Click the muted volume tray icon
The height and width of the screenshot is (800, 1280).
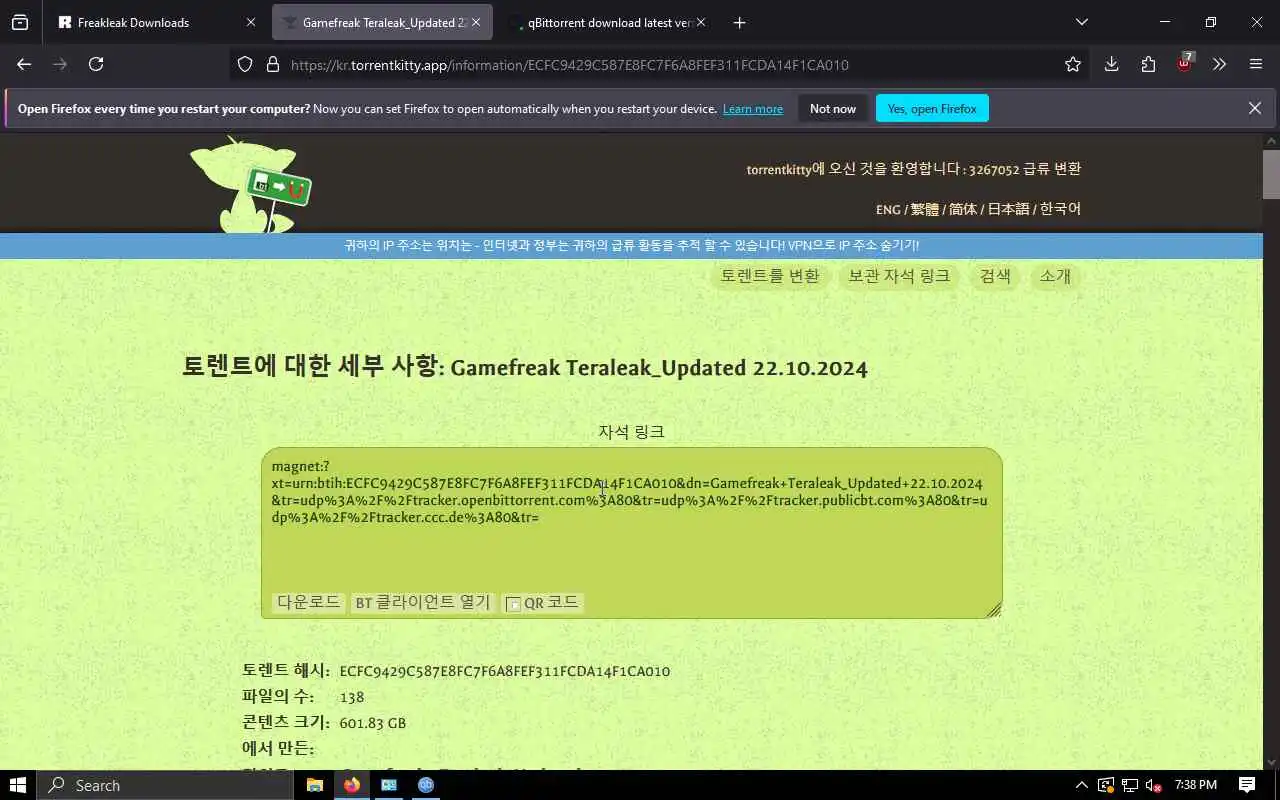tap(1154, 785)
